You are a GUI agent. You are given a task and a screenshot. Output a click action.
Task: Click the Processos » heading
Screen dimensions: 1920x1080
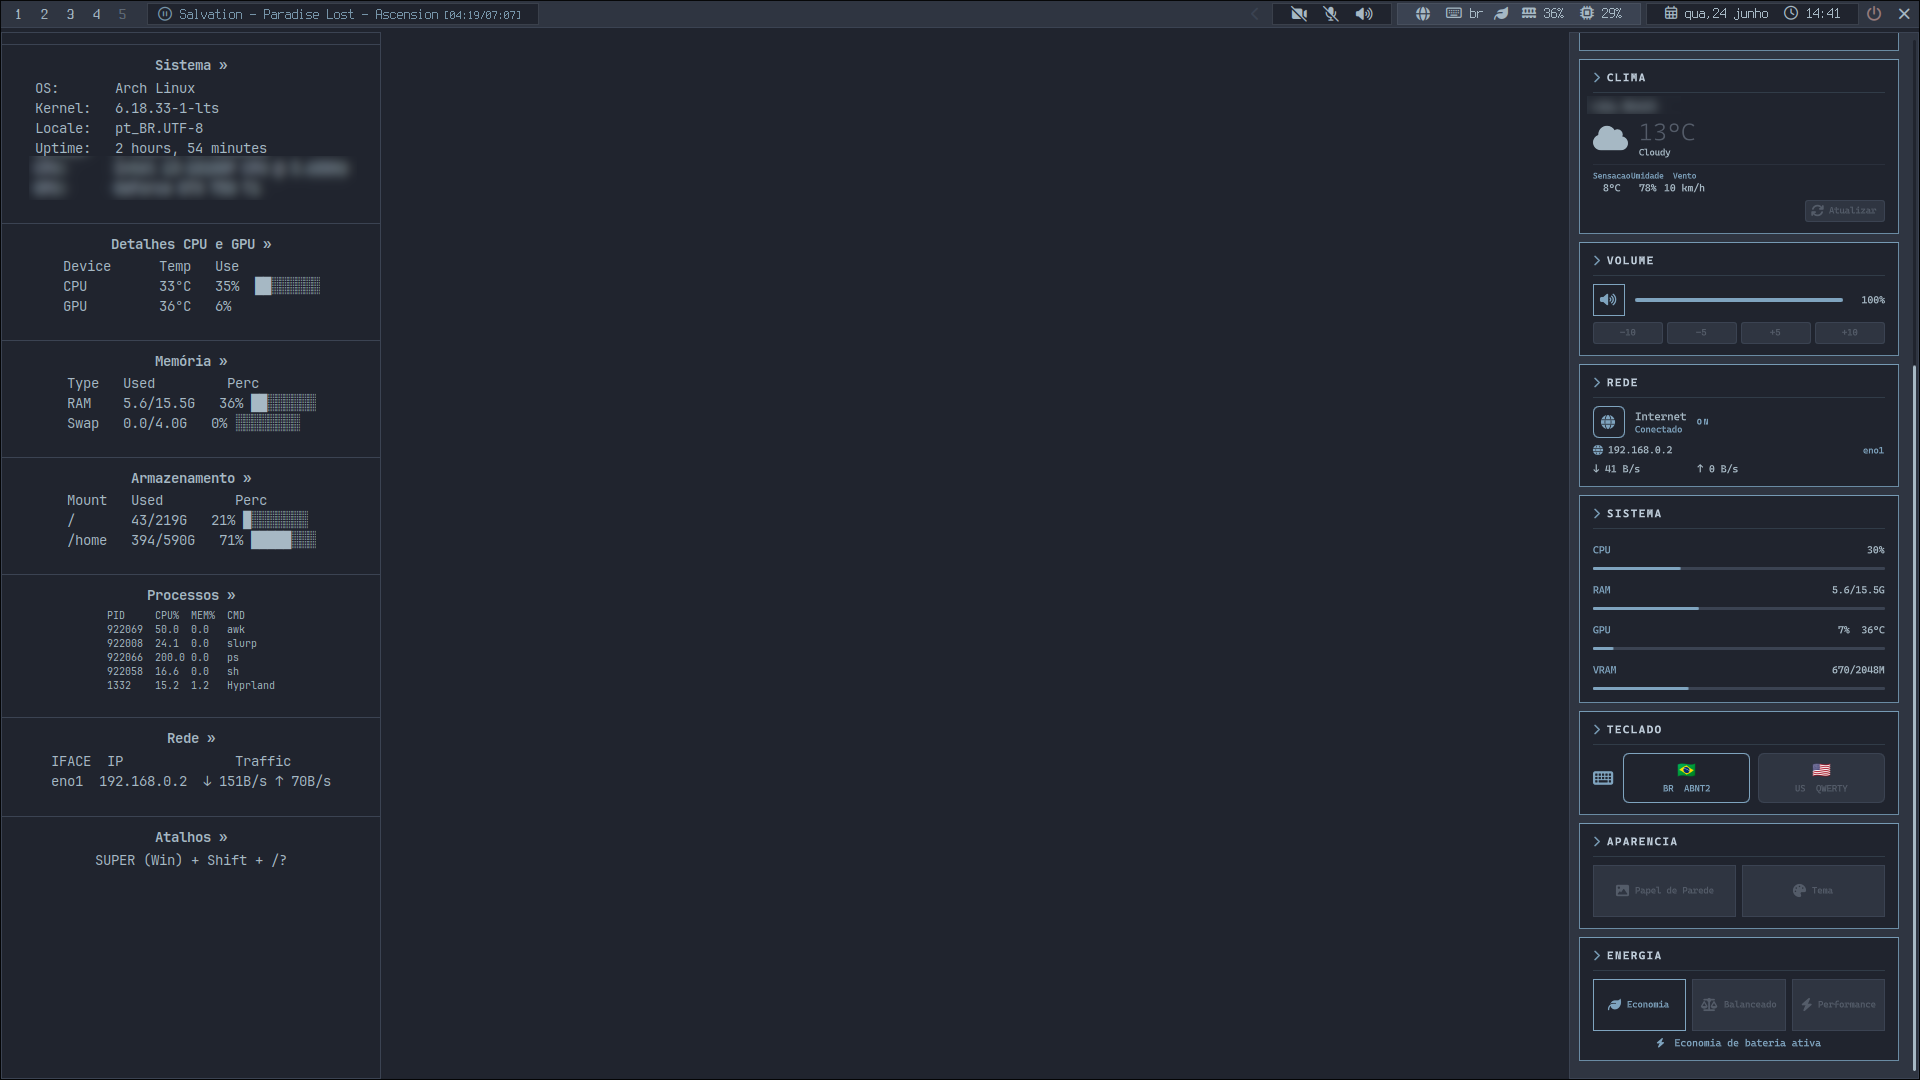point(191,595)
